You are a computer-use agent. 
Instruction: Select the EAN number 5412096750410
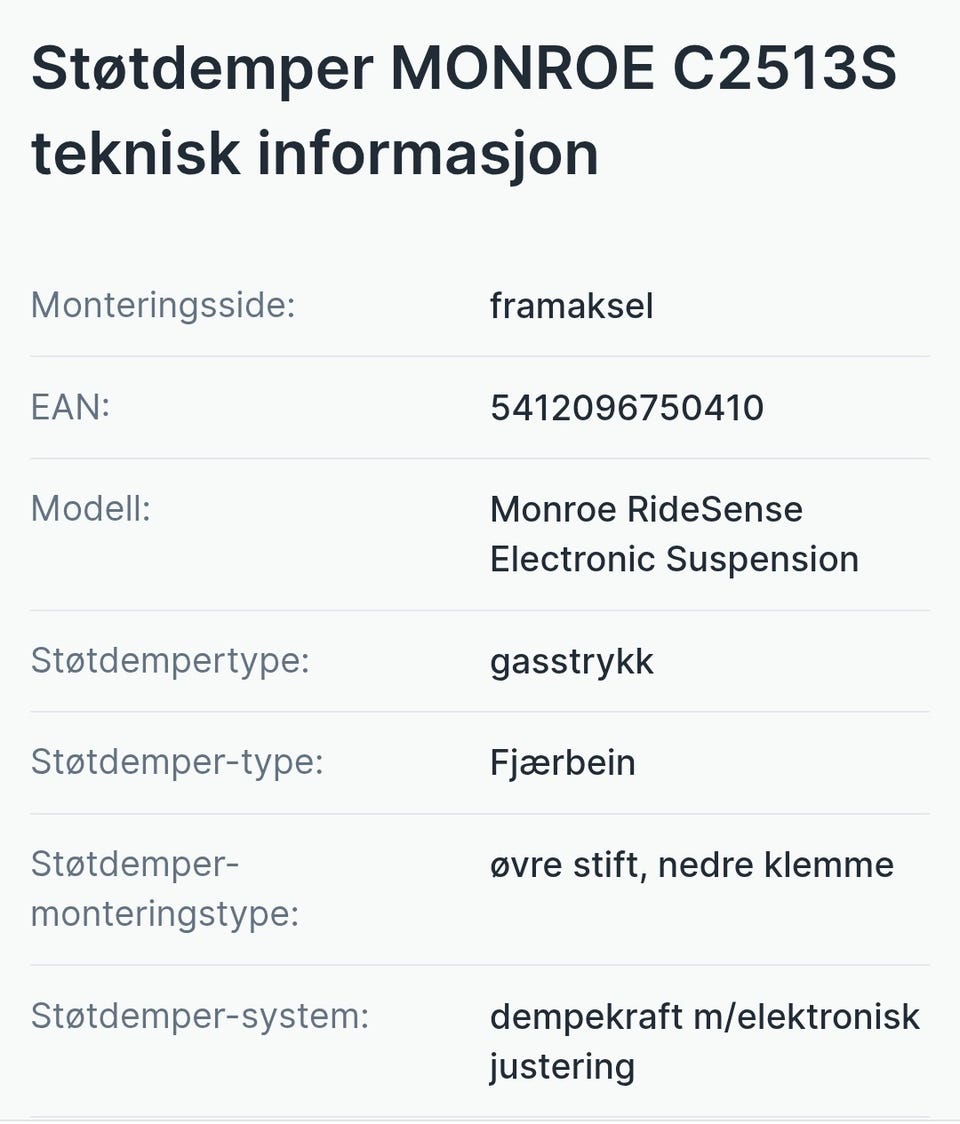coord(626,407)
